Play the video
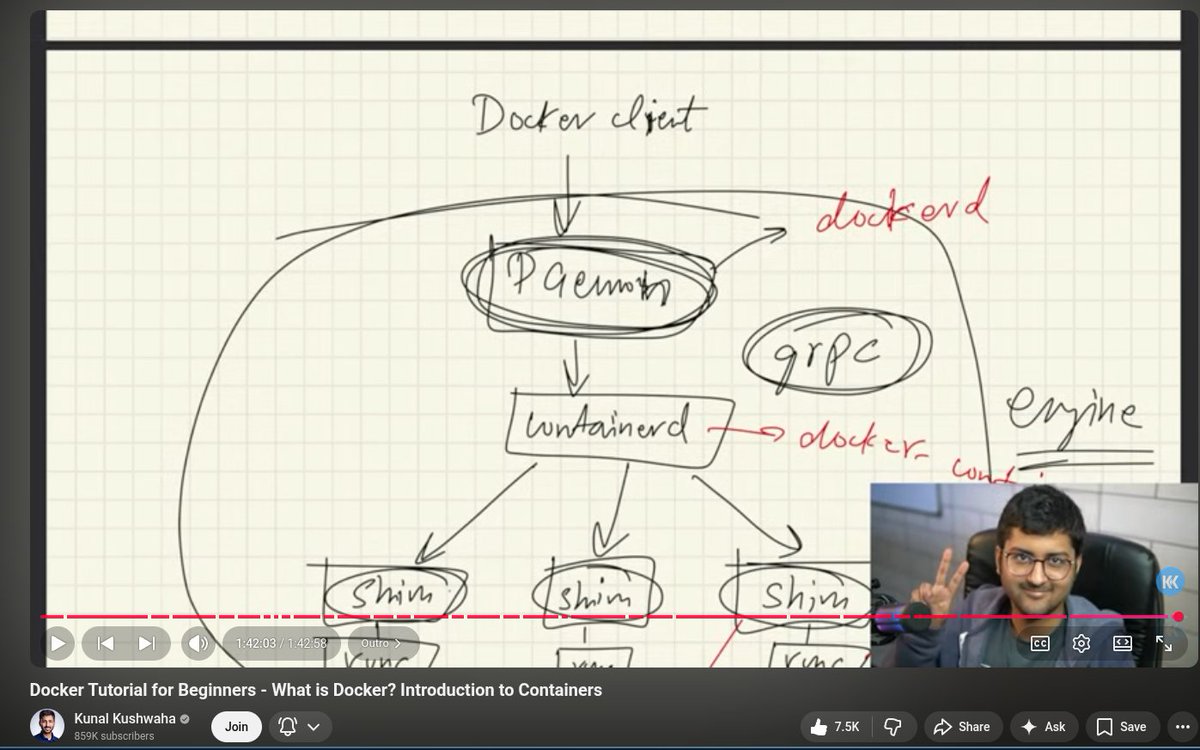Image resolution: width=1200 pixels, height=750 pixels. click(58, 643)
